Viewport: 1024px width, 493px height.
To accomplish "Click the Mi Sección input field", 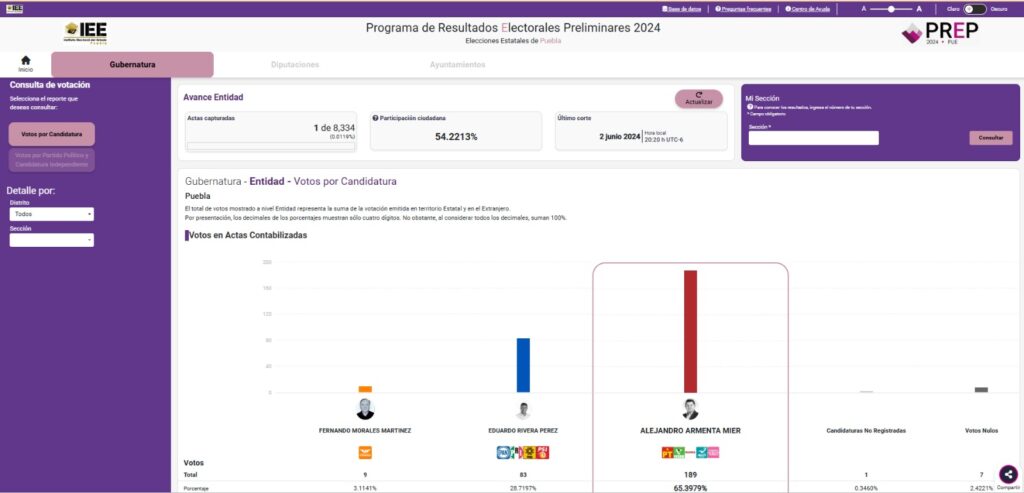I will [x=813, y=138].
